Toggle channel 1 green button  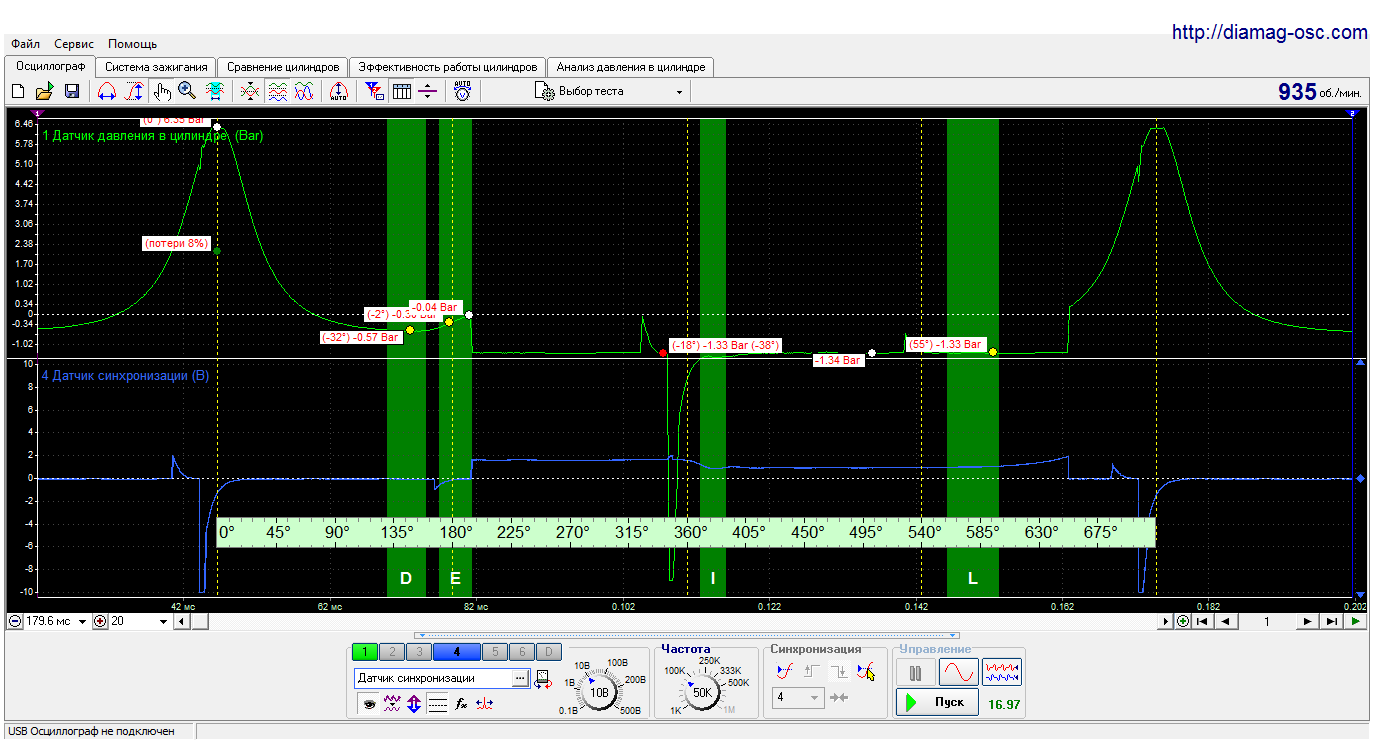(365, 652)
